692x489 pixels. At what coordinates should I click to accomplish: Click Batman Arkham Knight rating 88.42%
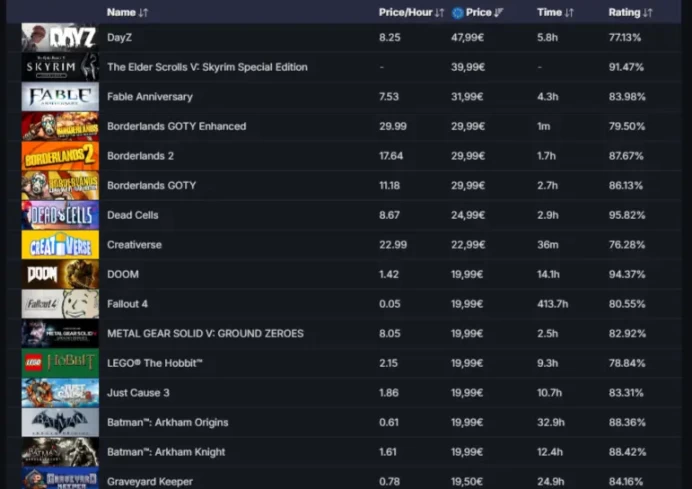click(627, 451)
